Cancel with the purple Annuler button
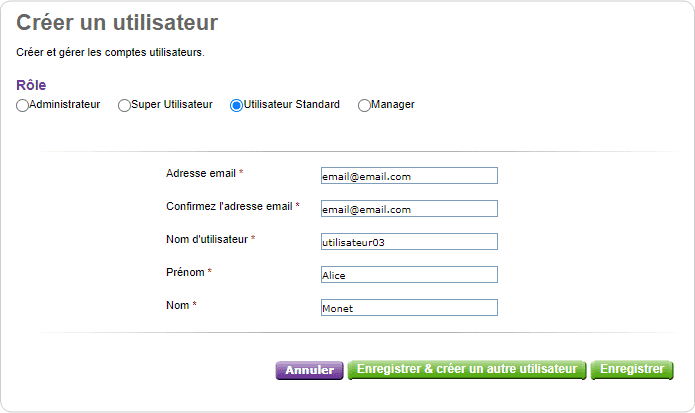Screen dimensions: 695x413 [x=309, y=370]
